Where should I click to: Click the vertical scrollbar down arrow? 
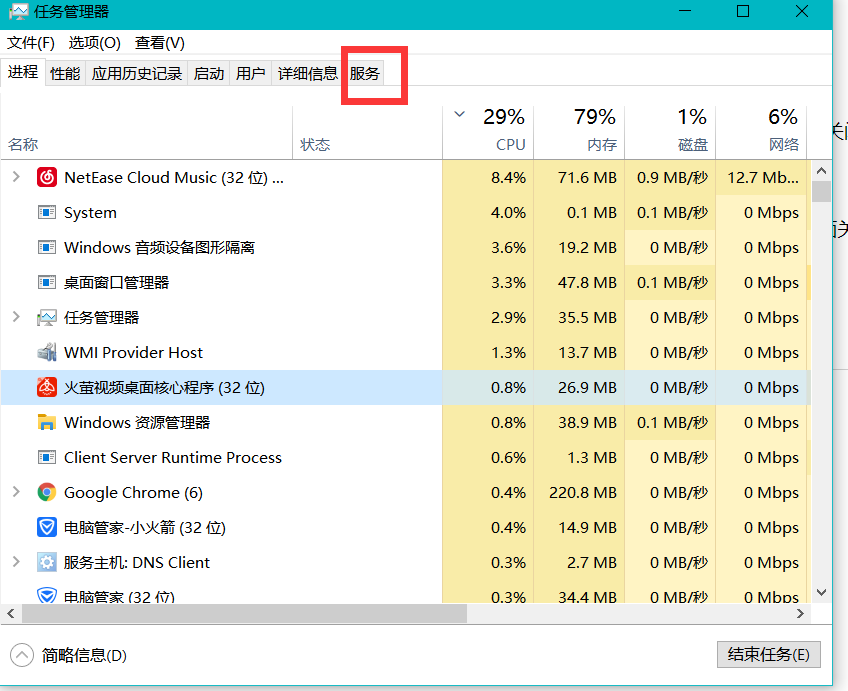pyautogui.click(x=822, y=592)
